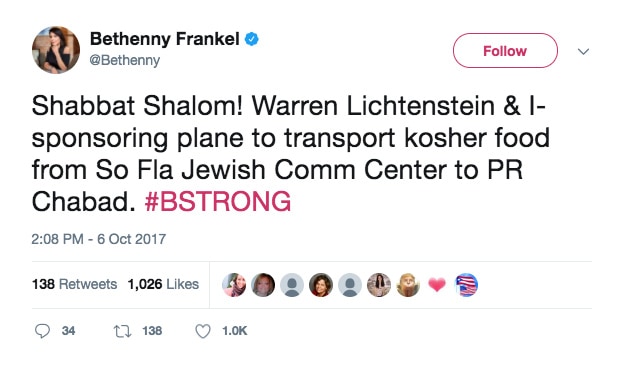Image resolution: width=625 pixels, height=365 pixels.
Task: Open the first liker avatar with scarf
Action: [x=234, y=285]
